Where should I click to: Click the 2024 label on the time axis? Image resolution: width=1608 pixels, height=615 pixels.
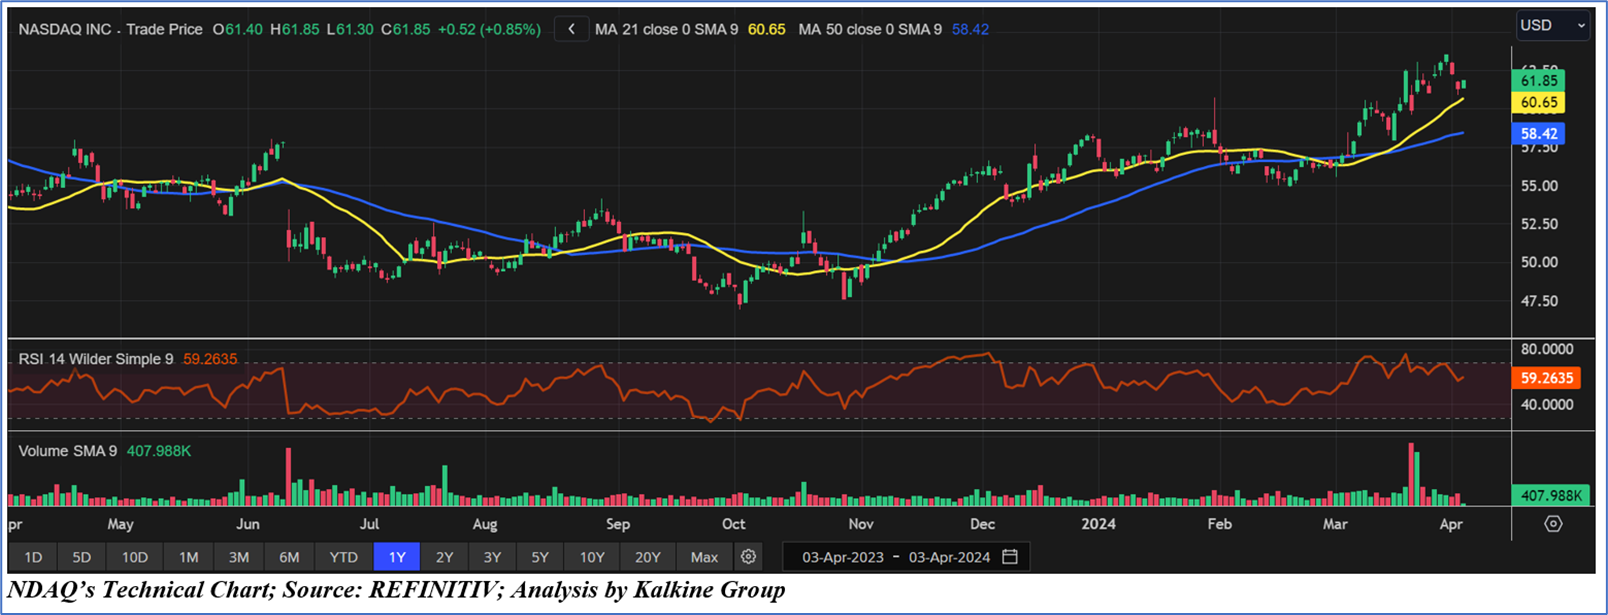click(1099, 524)
